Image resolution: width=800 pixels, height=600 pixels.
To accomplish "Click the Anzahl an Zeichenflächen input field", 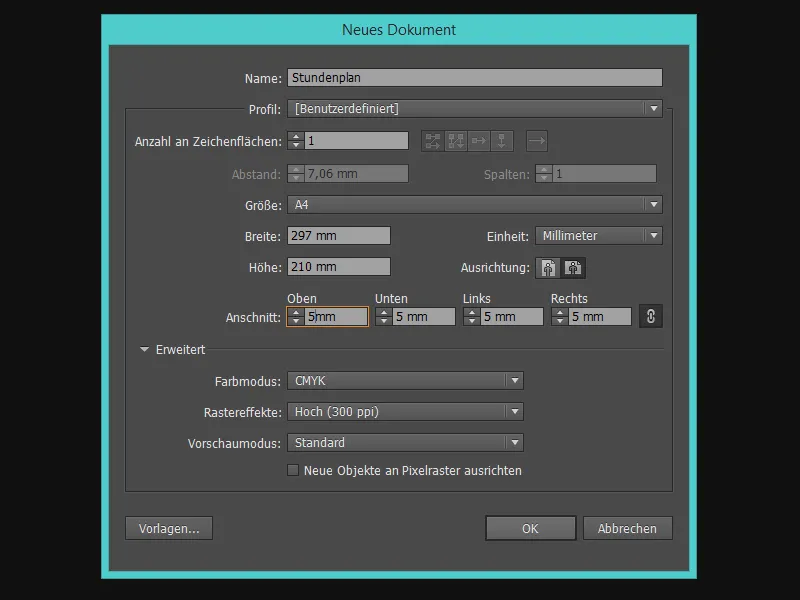I will pyautogui.click(x=356, y=141).
